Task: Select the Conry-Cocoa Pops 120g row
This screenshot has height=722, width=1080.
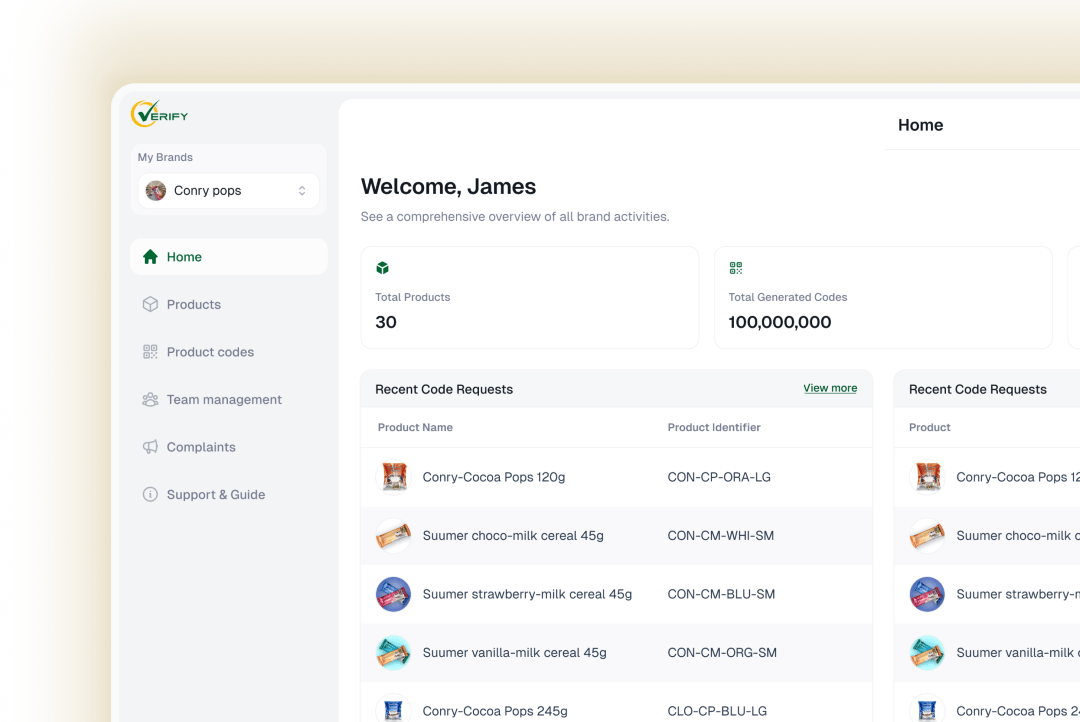Action: click(x=615, y=477)
